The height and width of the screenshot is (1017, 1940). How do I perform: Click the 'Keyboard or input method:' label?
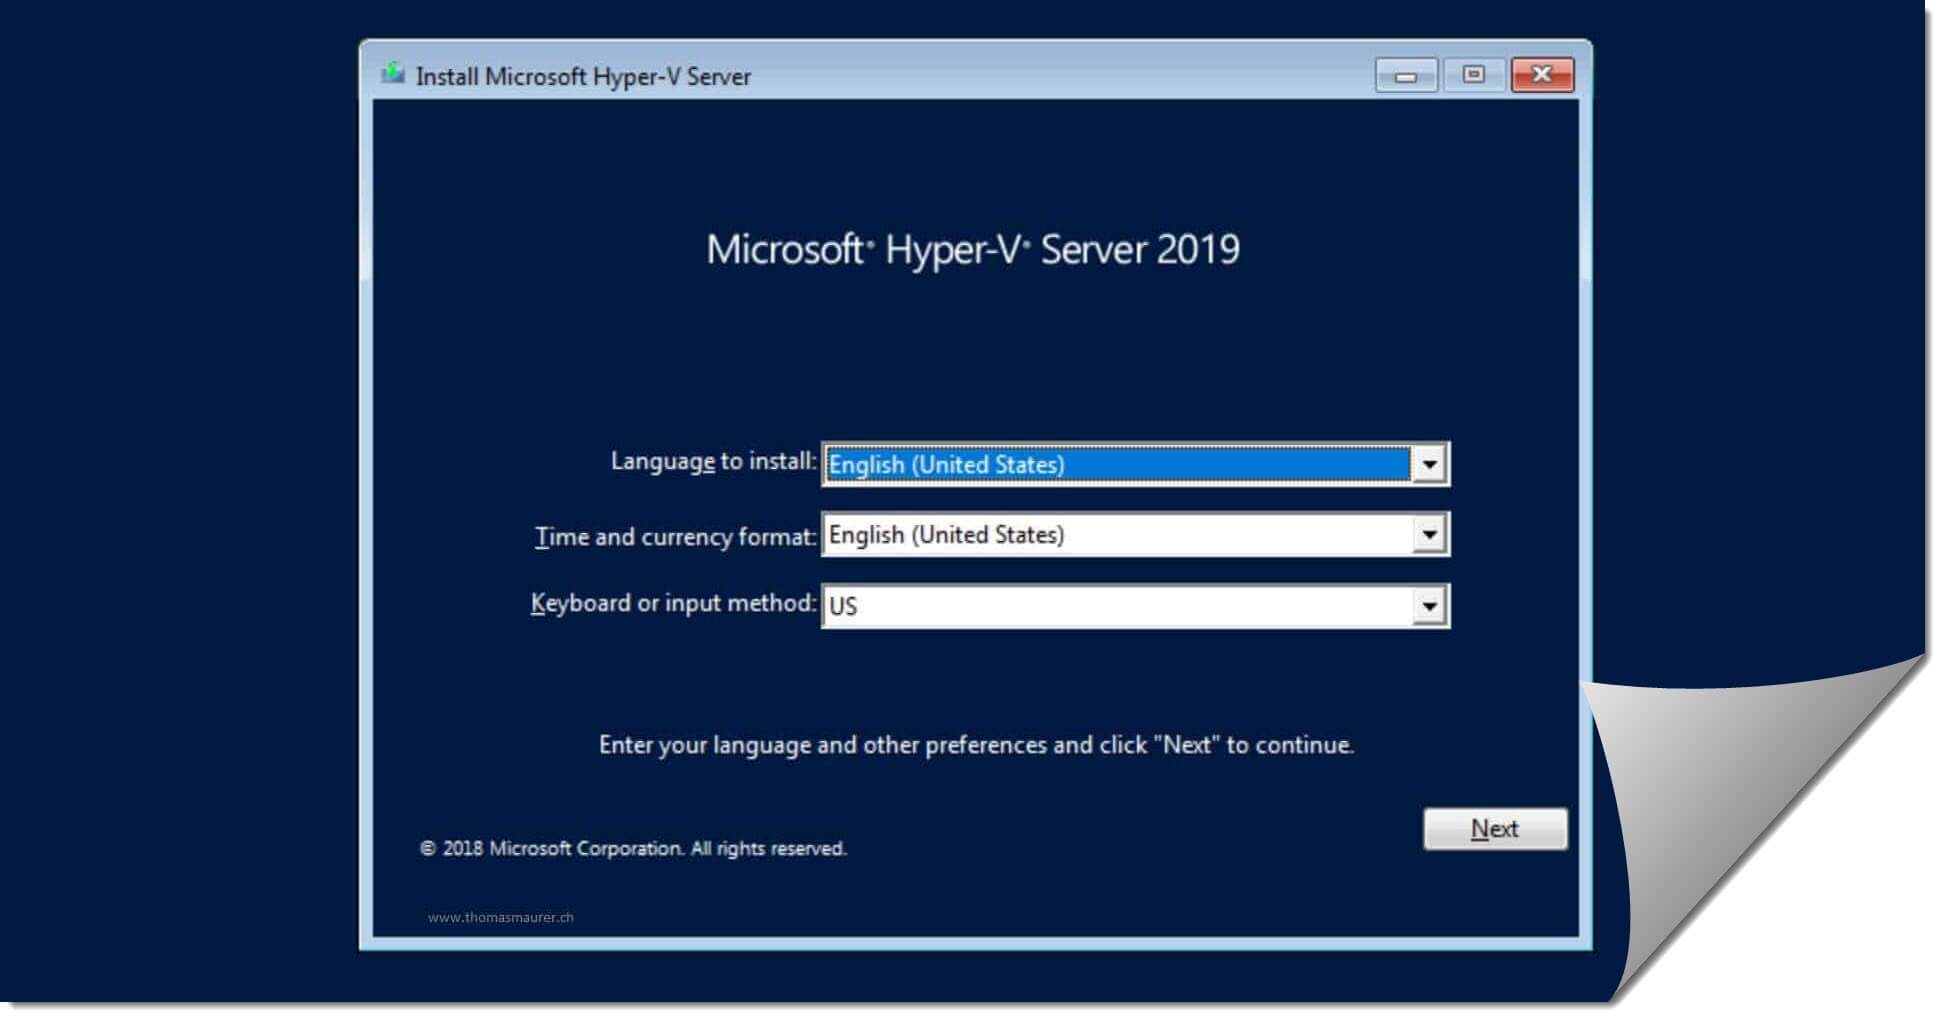click(x=673, y=604)
